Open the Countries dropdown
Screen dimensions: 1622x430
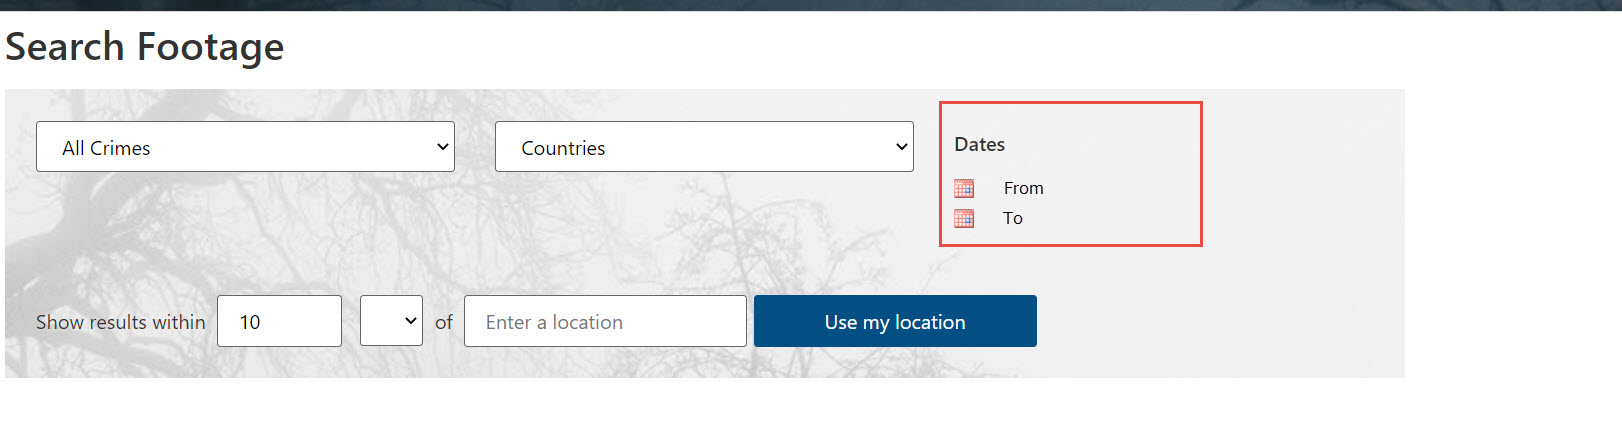pos(704,147)
